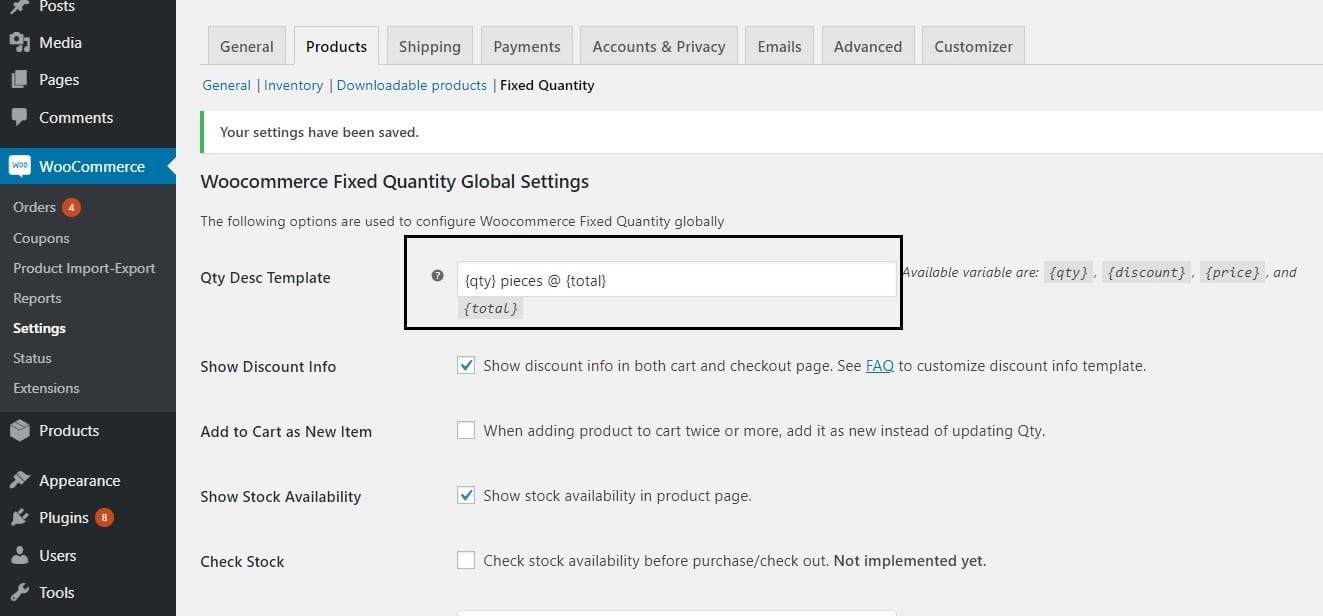
Task: Navigate to Downloadable products settings
Action: (411, 85)
